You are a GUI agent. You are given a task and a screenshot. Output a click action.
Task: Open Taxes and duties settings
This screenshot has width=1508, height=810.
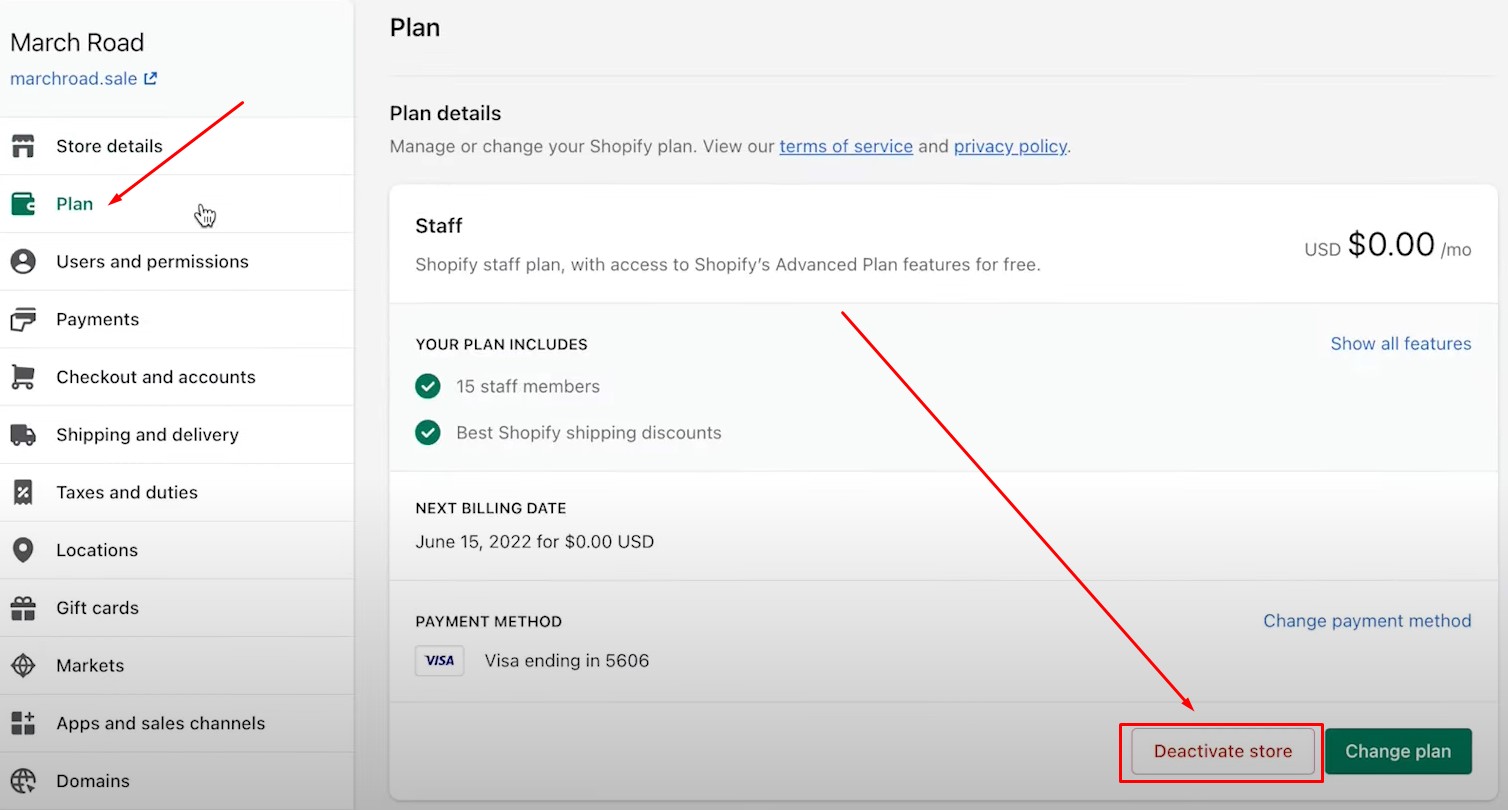click(176, 492)
